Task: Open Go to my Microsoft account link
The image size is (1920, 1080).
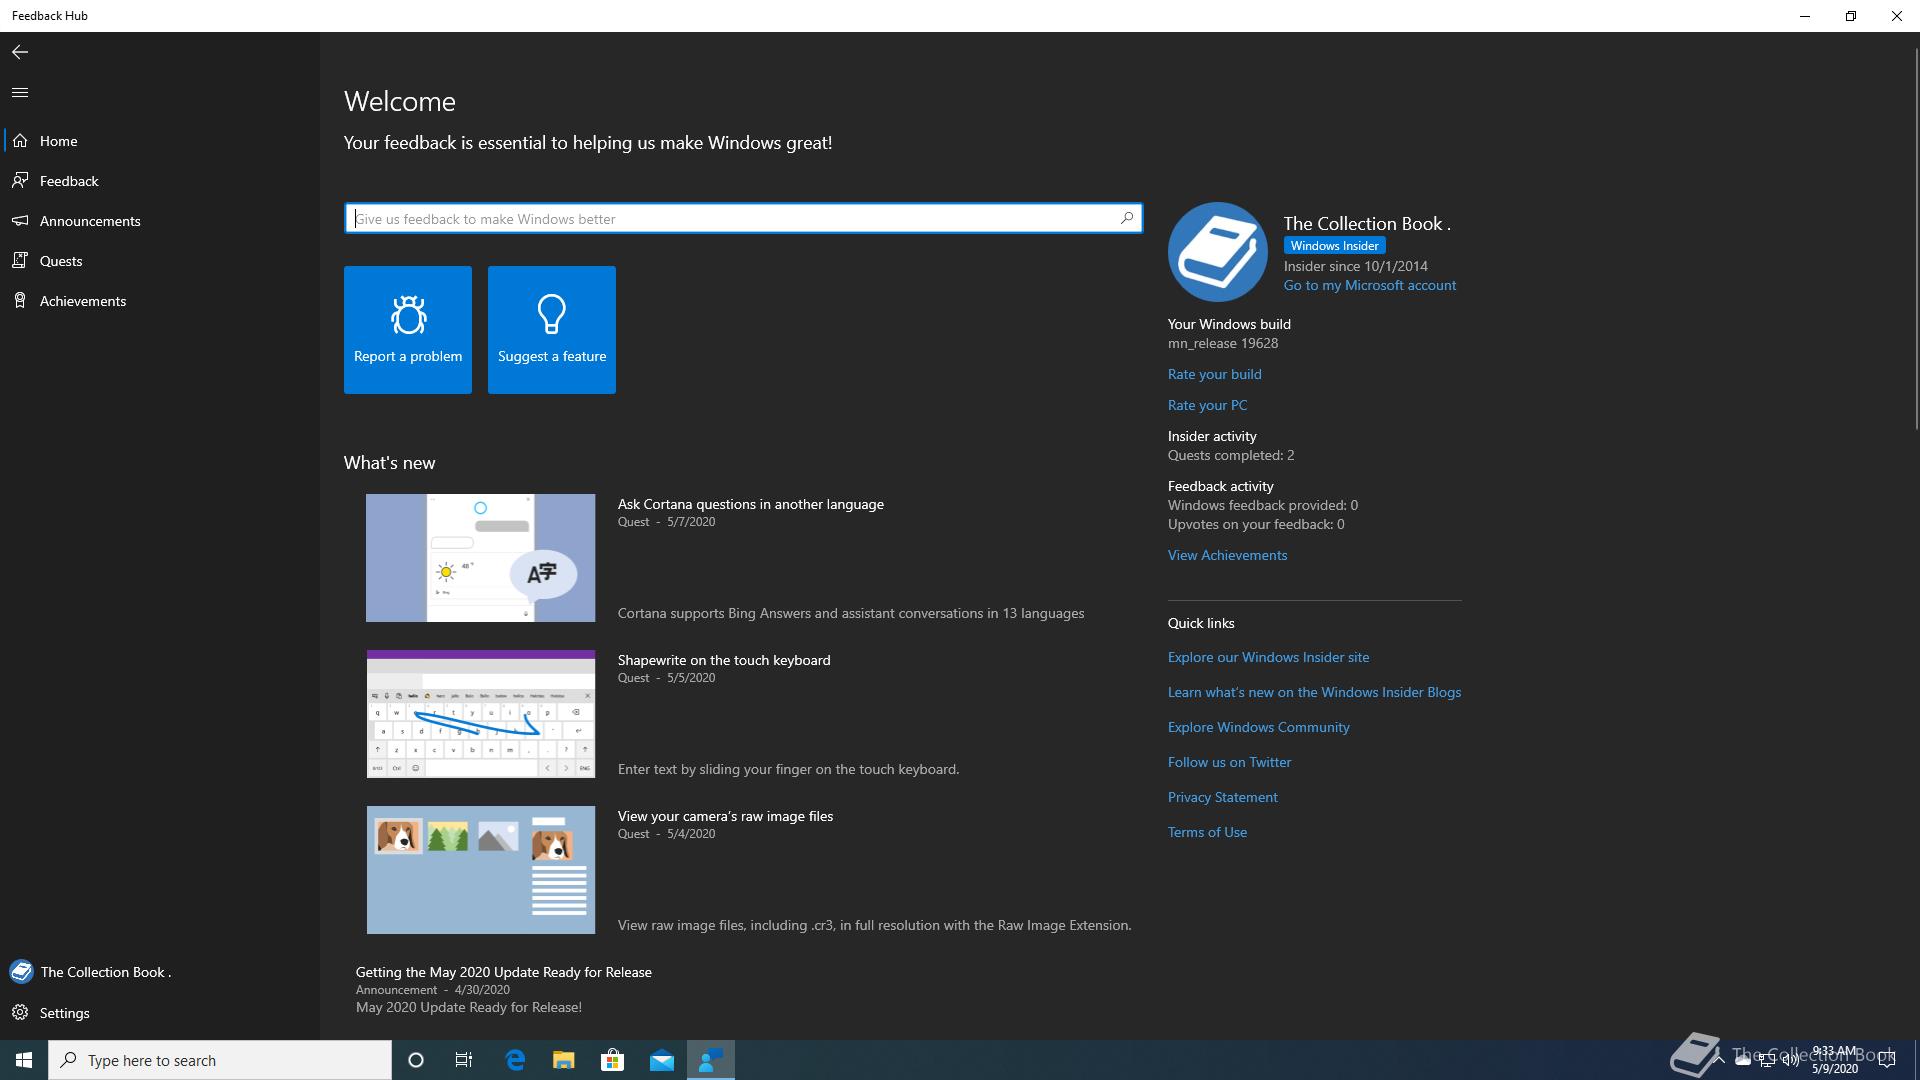Action: click(x=1369, y=285)
